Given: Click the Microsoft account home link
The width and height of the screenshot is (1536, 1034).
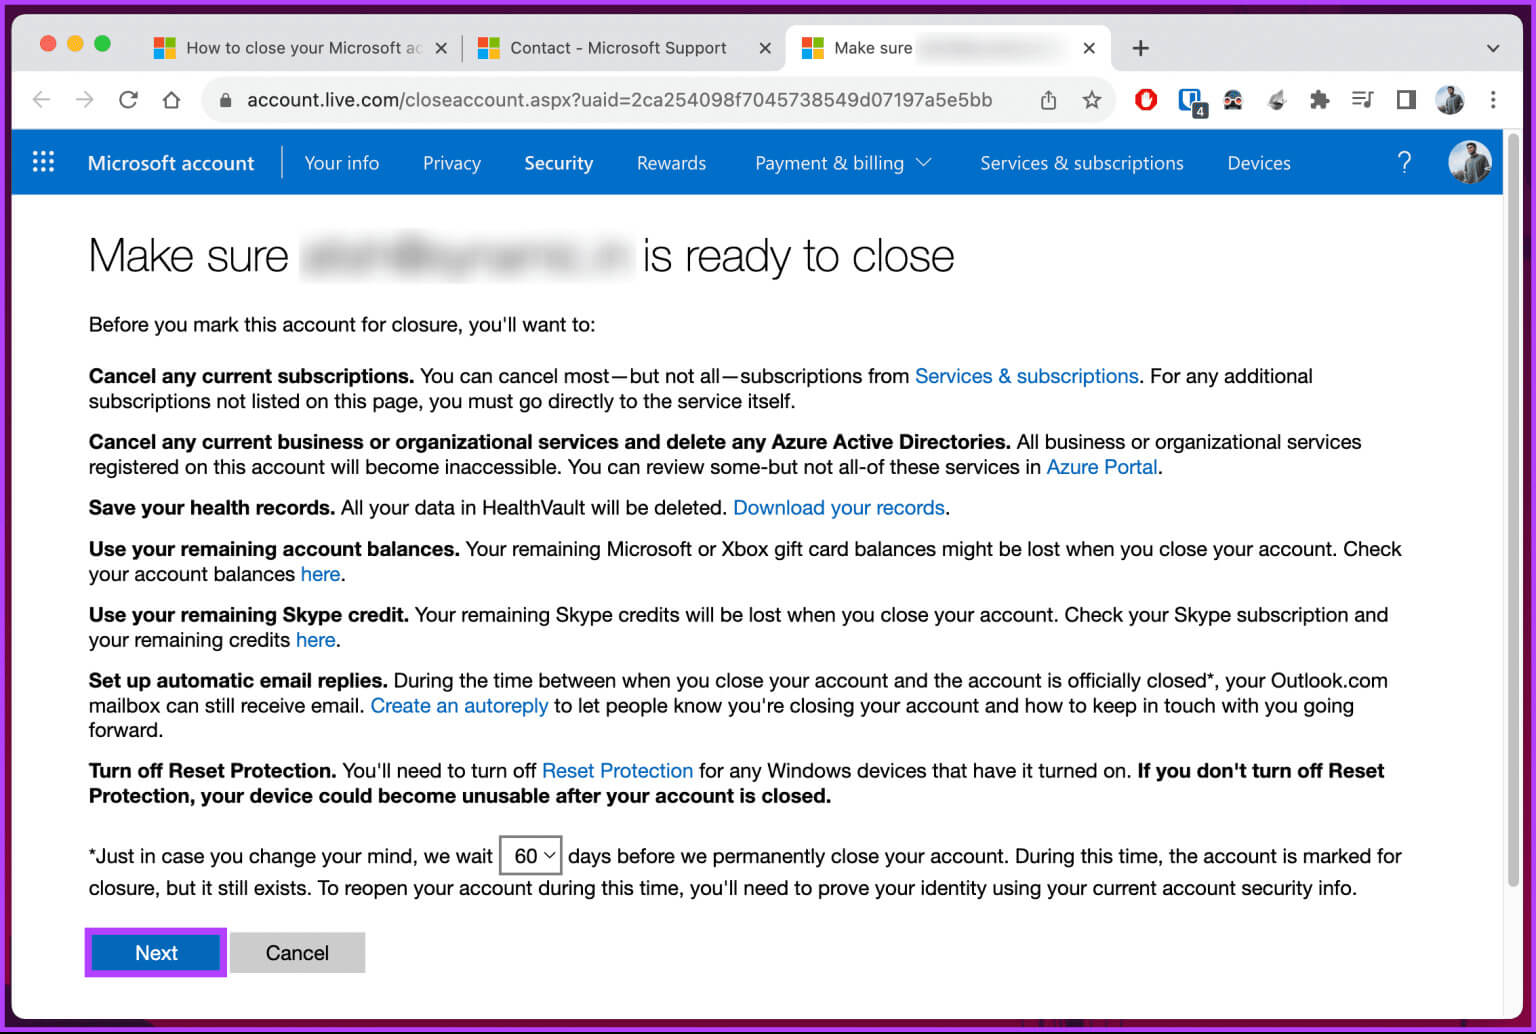Looking at the screenshot, I should point(171,163).
